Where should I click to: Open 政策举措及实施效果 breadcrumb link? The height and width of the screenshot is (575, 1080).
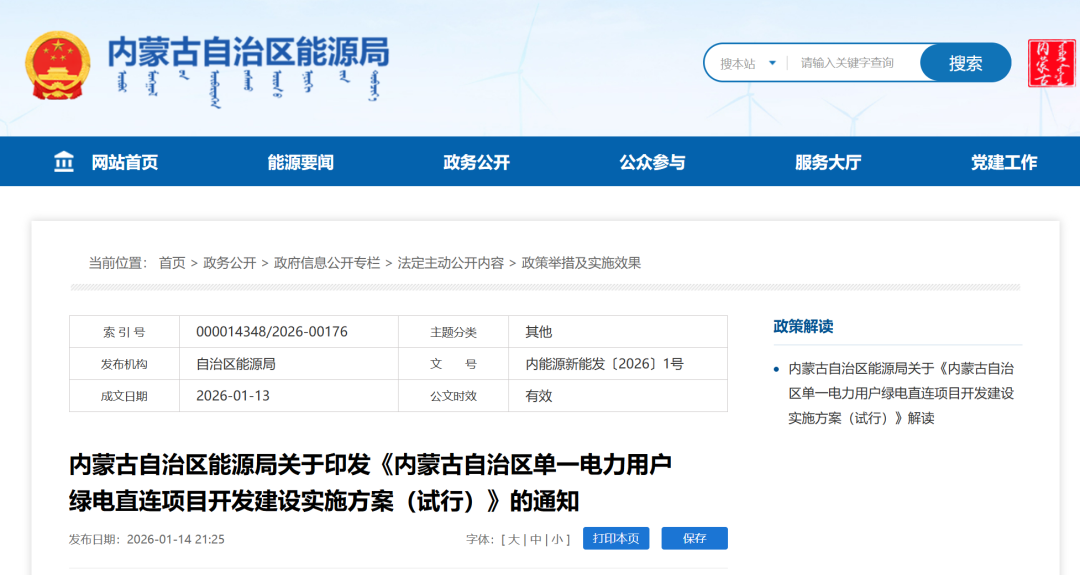tap(581, 263)
